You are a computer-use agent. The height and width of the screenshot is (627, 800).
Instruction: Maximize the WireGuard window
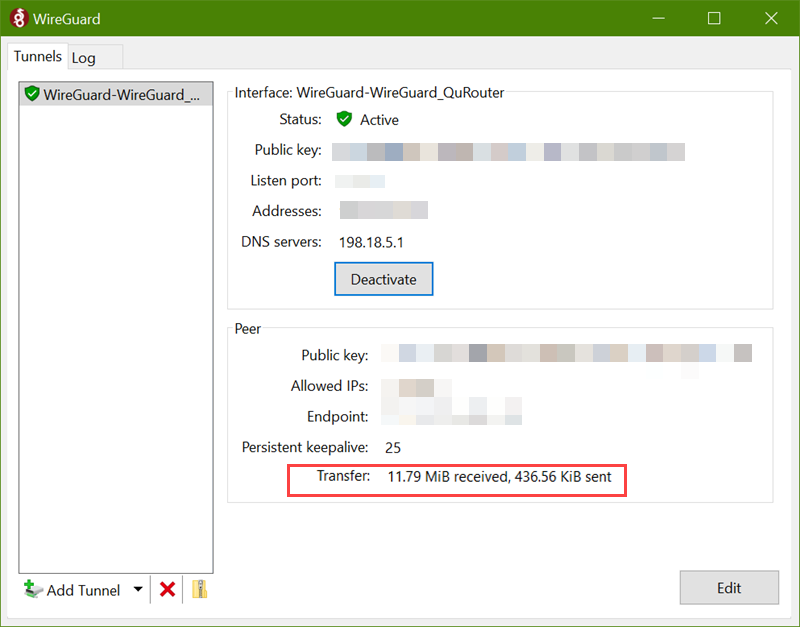tap(714, 18)
